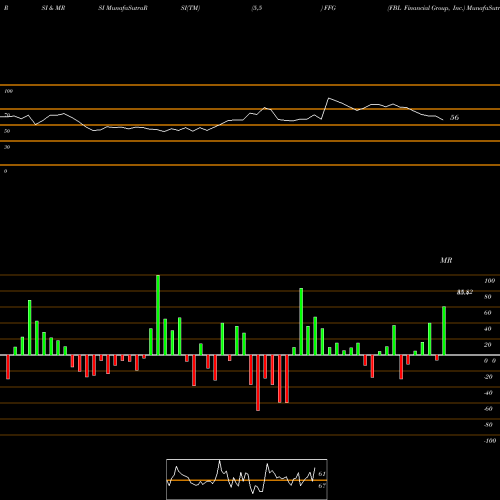Click the '-20' MR axis label

[488, 377]
